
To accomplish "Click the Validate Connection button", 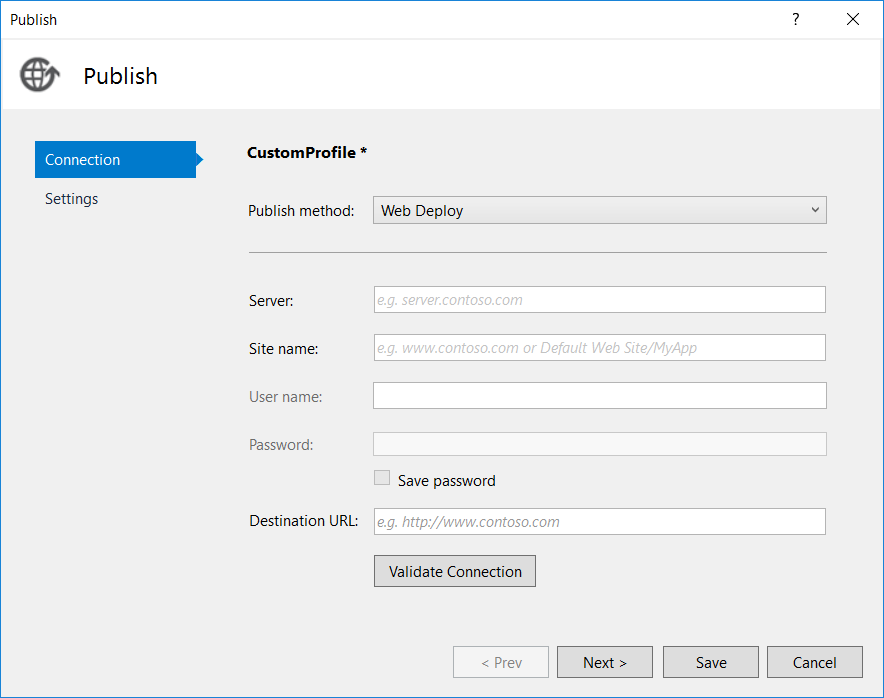I will click(454, 571).
